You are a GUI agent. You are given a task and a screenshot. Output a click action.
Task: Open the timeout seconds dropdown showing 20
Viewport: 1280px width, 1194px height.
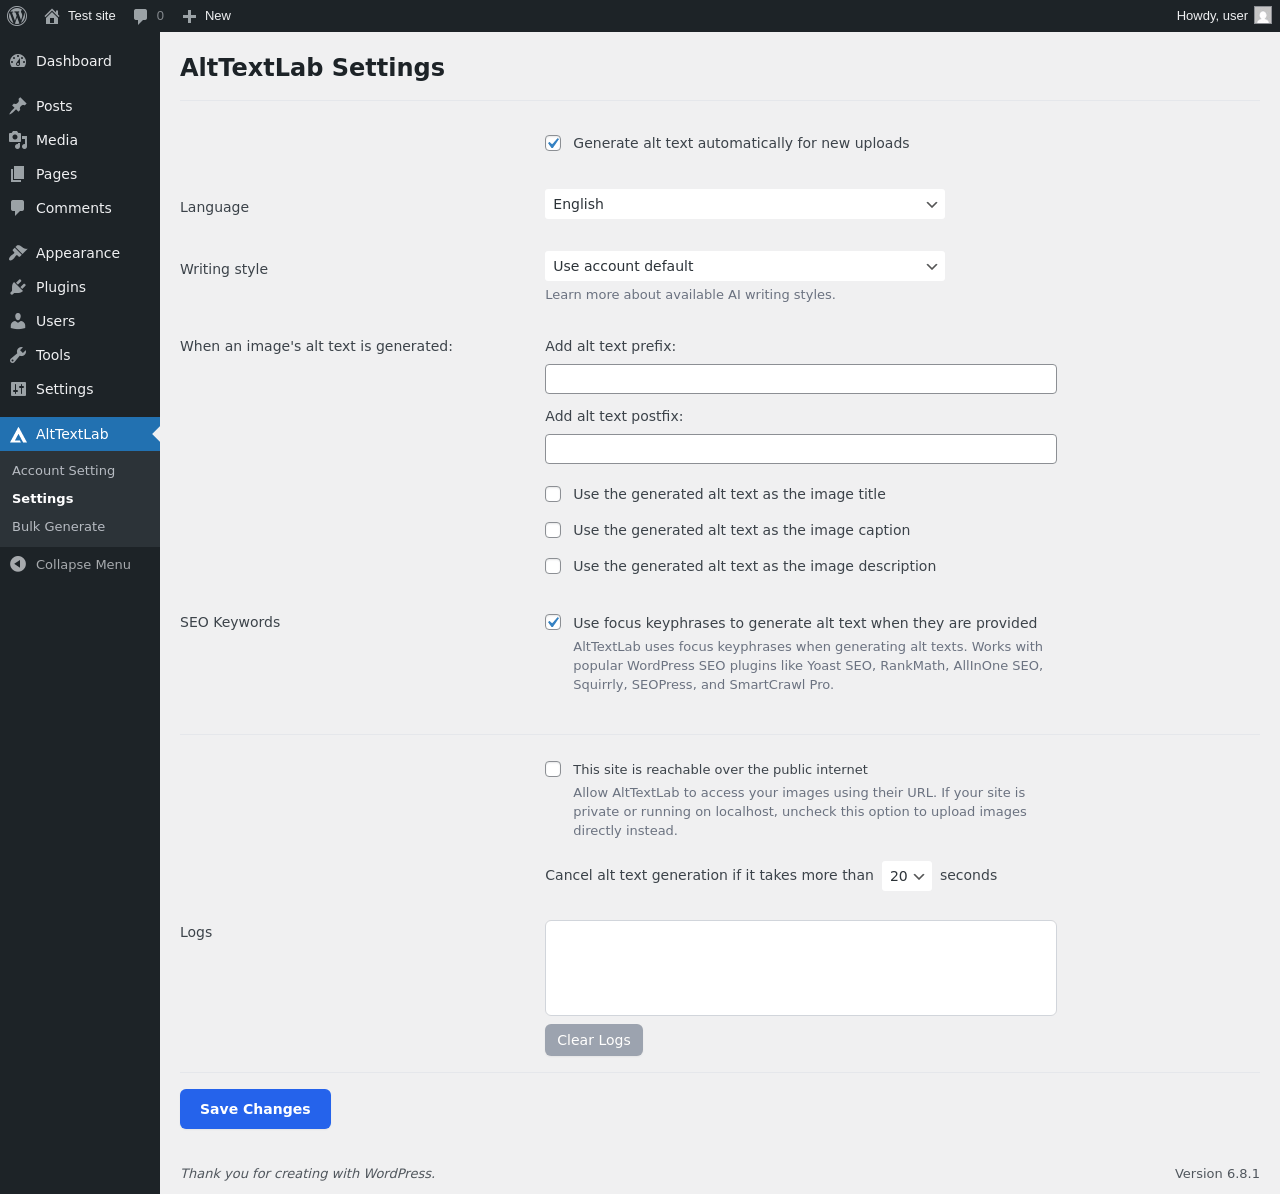[907, 876]
